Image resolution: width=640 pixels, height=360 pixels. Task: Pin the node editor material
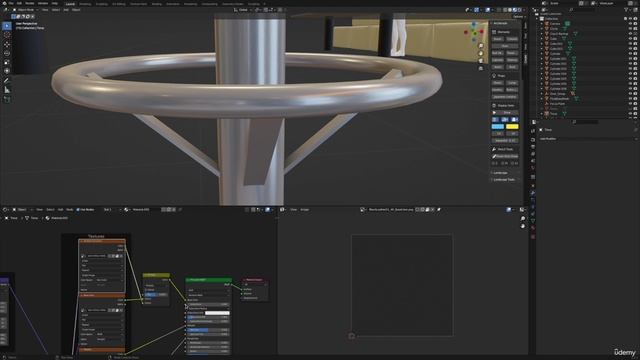[180, 209]
